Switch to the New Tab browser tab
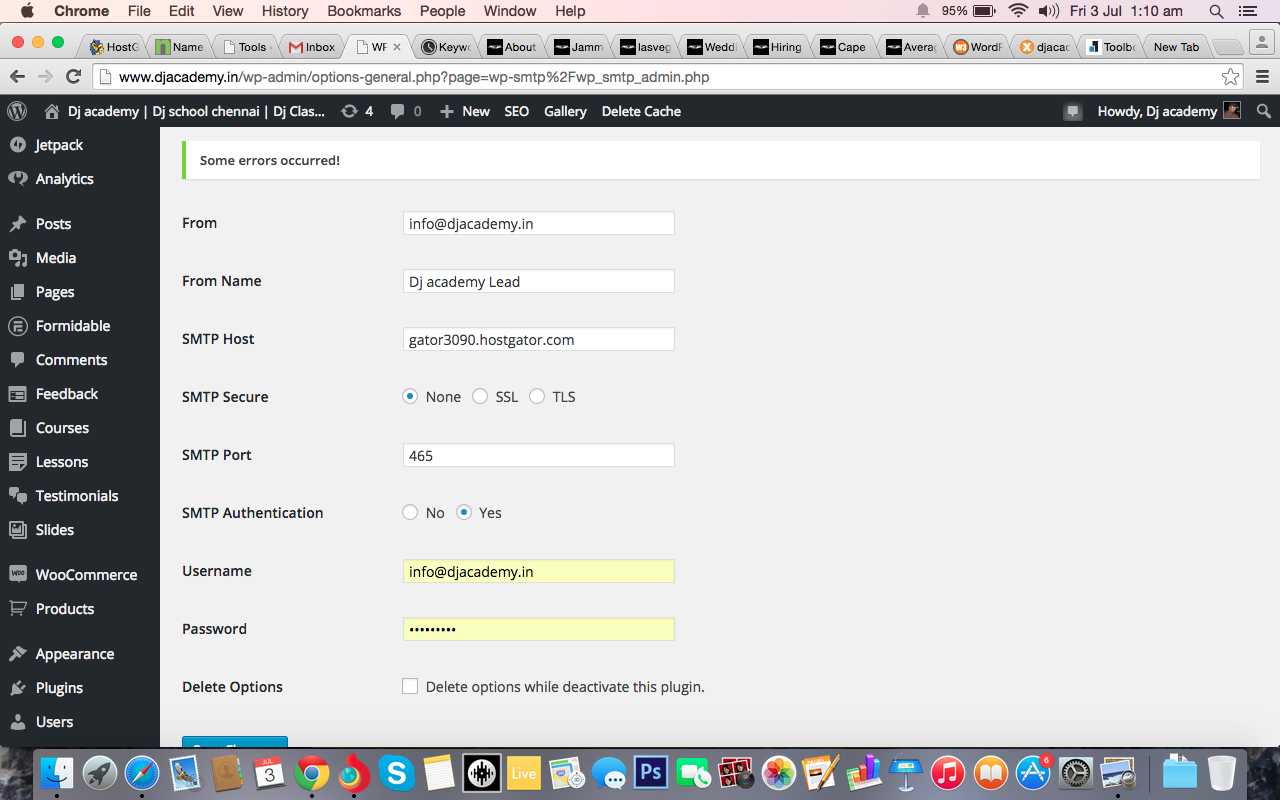Image resolution: width=1280 pixels, height=800 pixels. pos(1176,47)
